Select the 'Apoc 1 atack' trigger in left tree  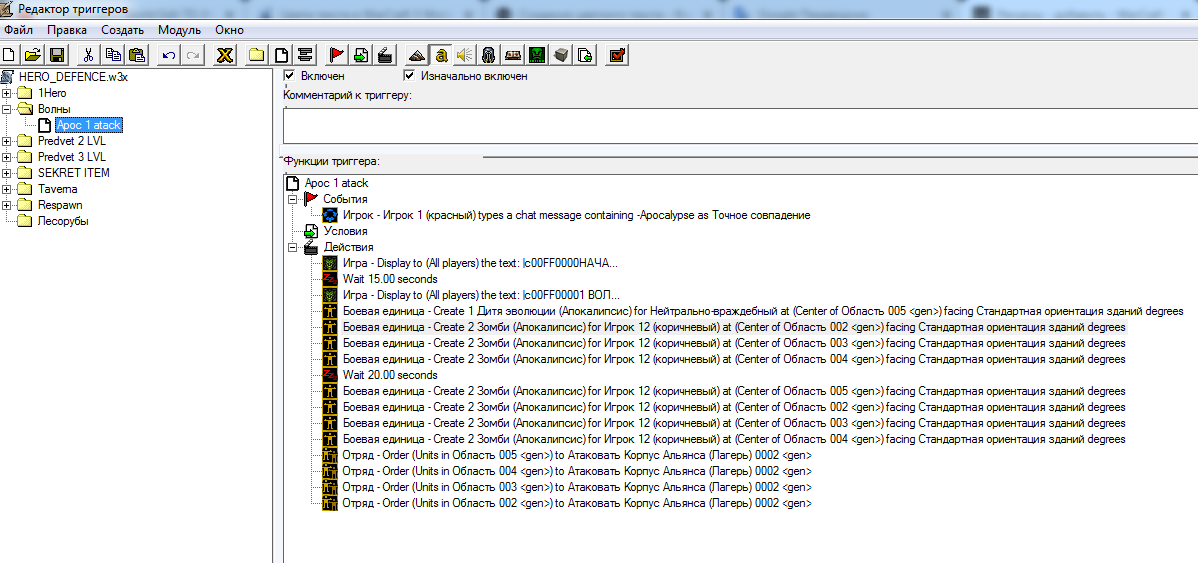[x=89, y=125]
